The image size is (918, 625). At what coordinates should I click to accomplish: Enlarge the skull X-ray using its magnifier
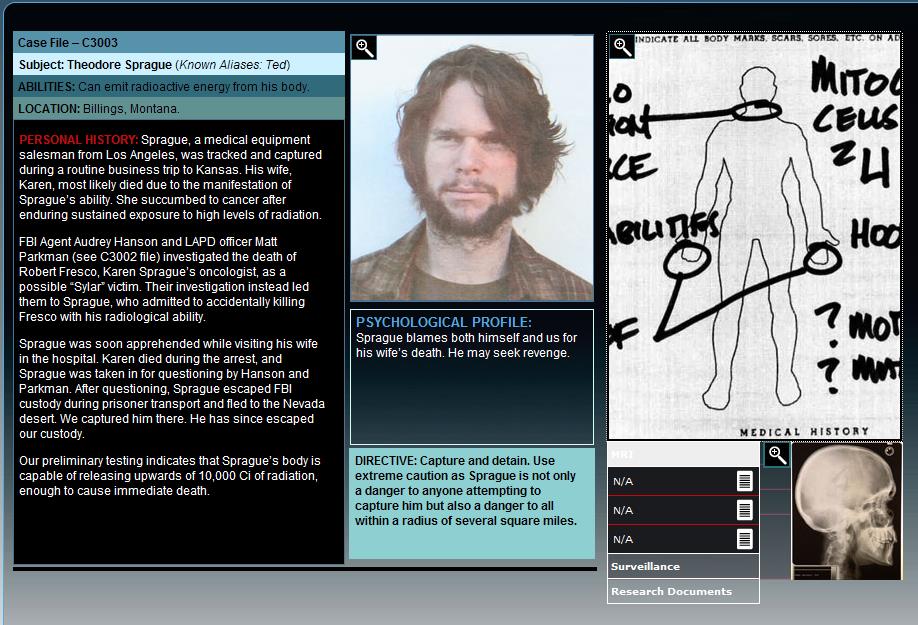pos(776,455)
